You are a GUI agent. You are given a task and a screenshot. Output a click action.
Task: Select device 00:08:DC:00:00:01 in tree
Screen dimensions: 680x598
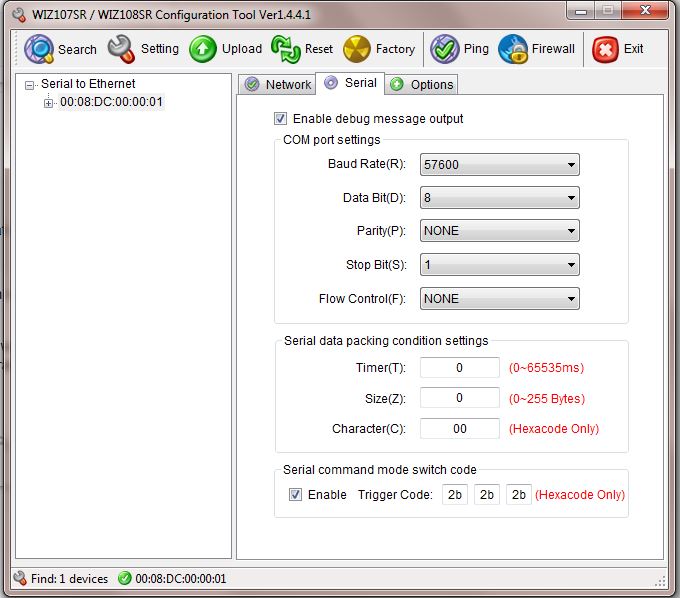click(x=111, y=102)
